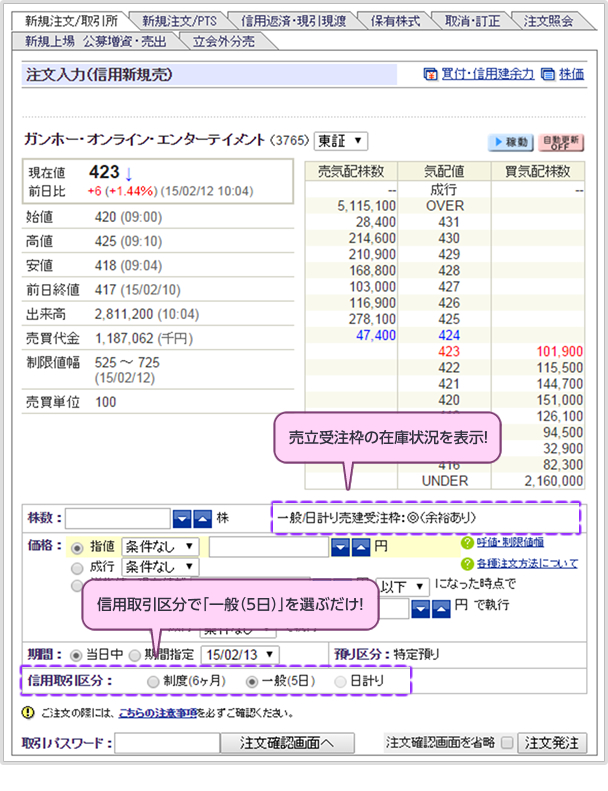The height and width of the screenshot is (791, 608).
Task: Switch to 新規注文/取引所 tab
Action: click(71, 21)
